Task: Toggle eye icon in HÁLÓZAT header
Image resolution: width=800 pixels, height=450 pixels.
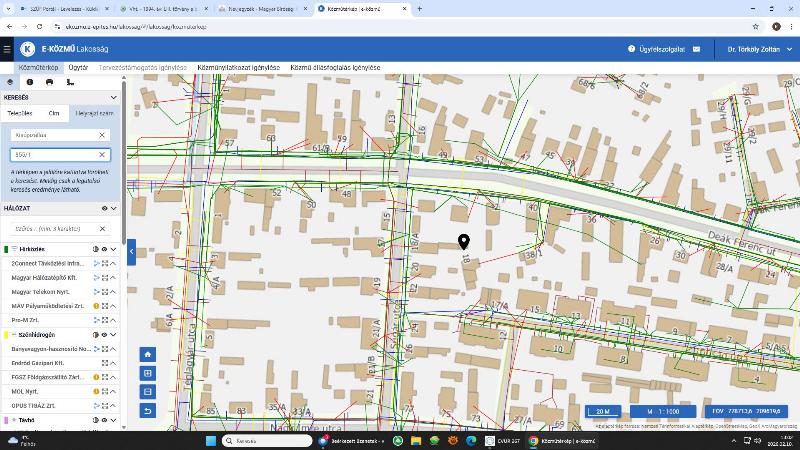Action: point(104,209)
